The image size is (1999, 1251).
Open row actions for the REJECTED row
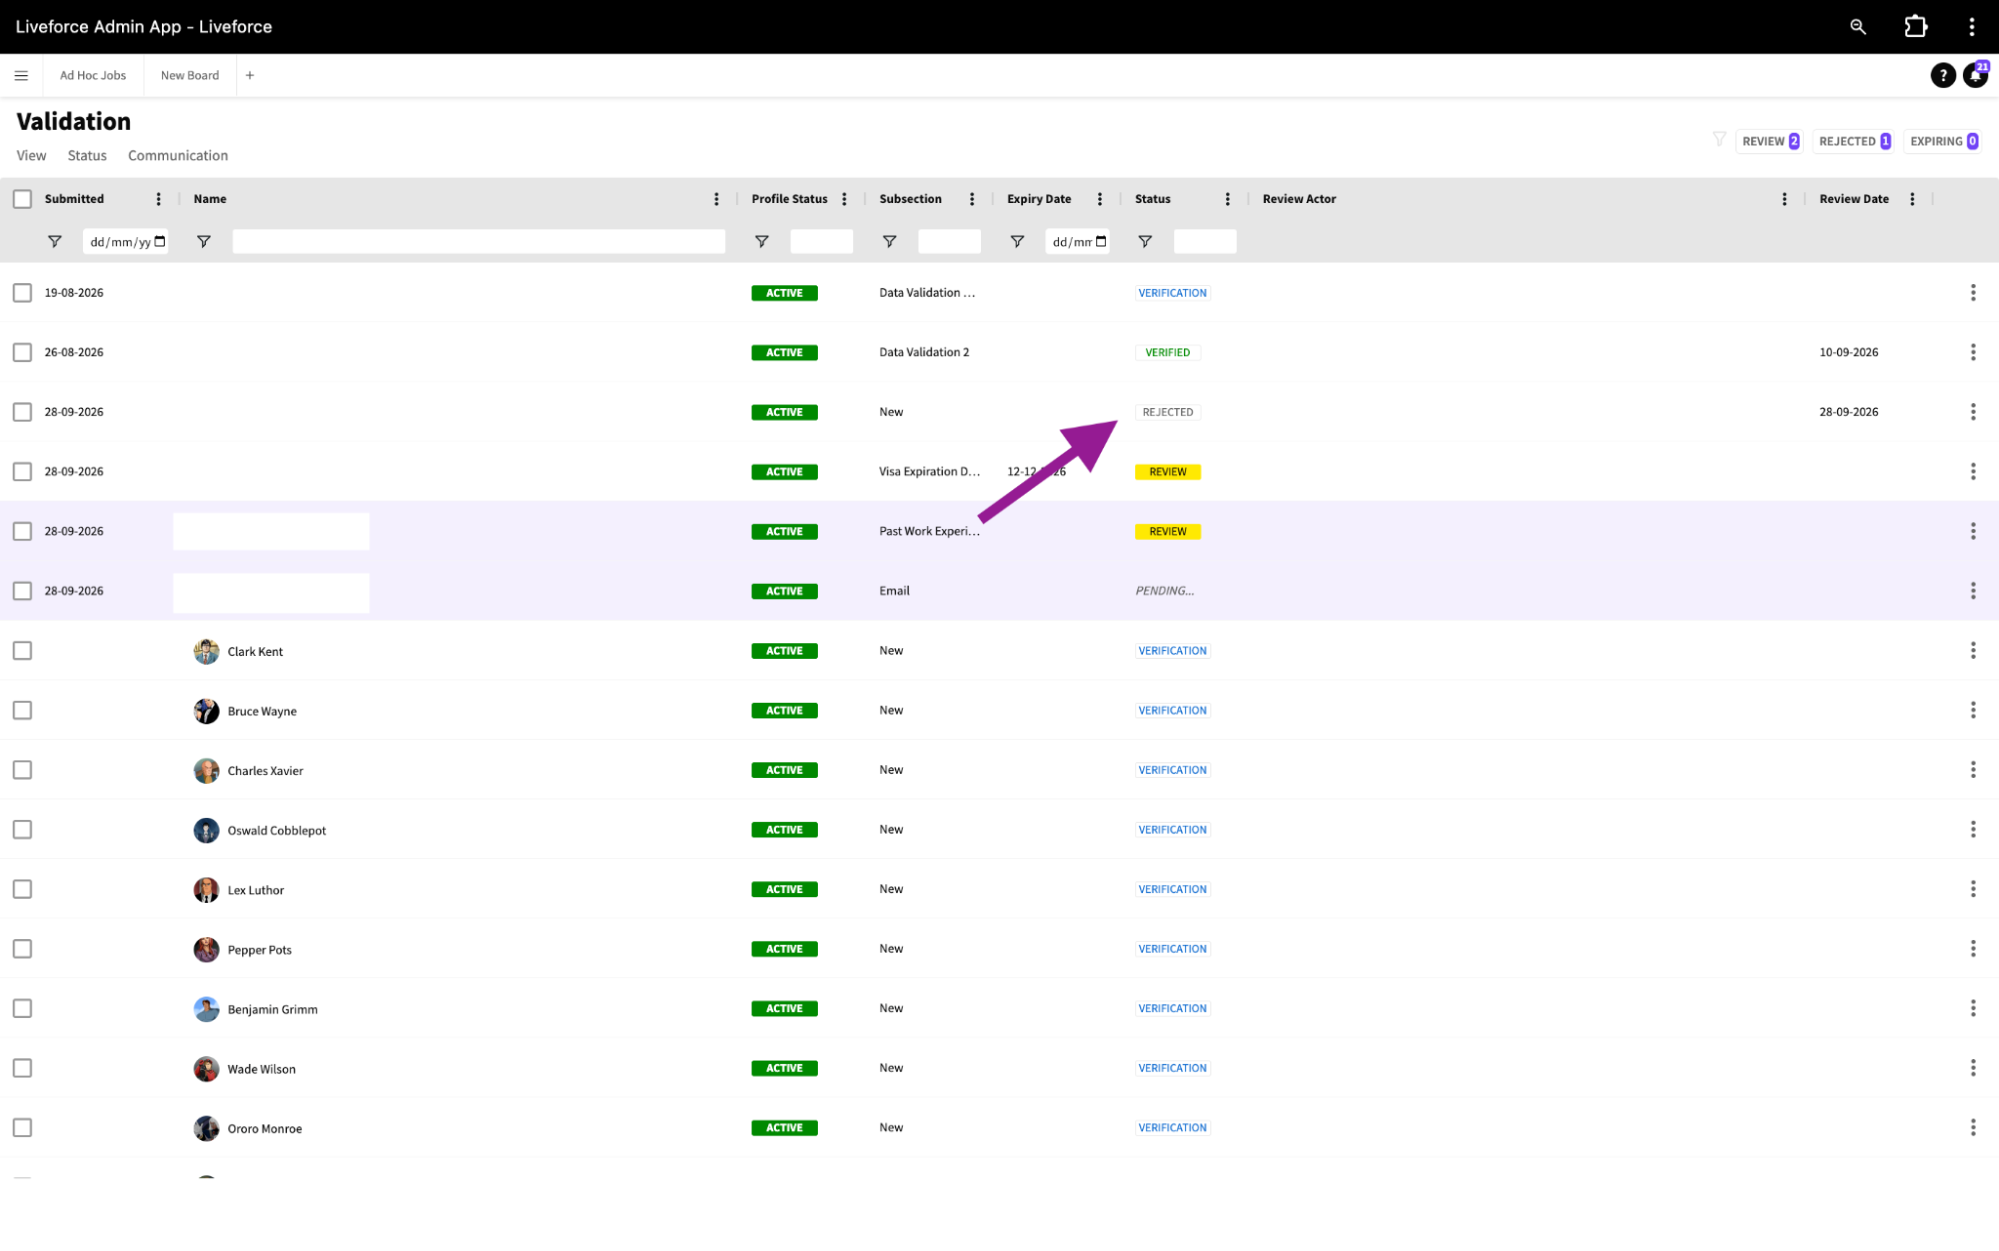1973,412
